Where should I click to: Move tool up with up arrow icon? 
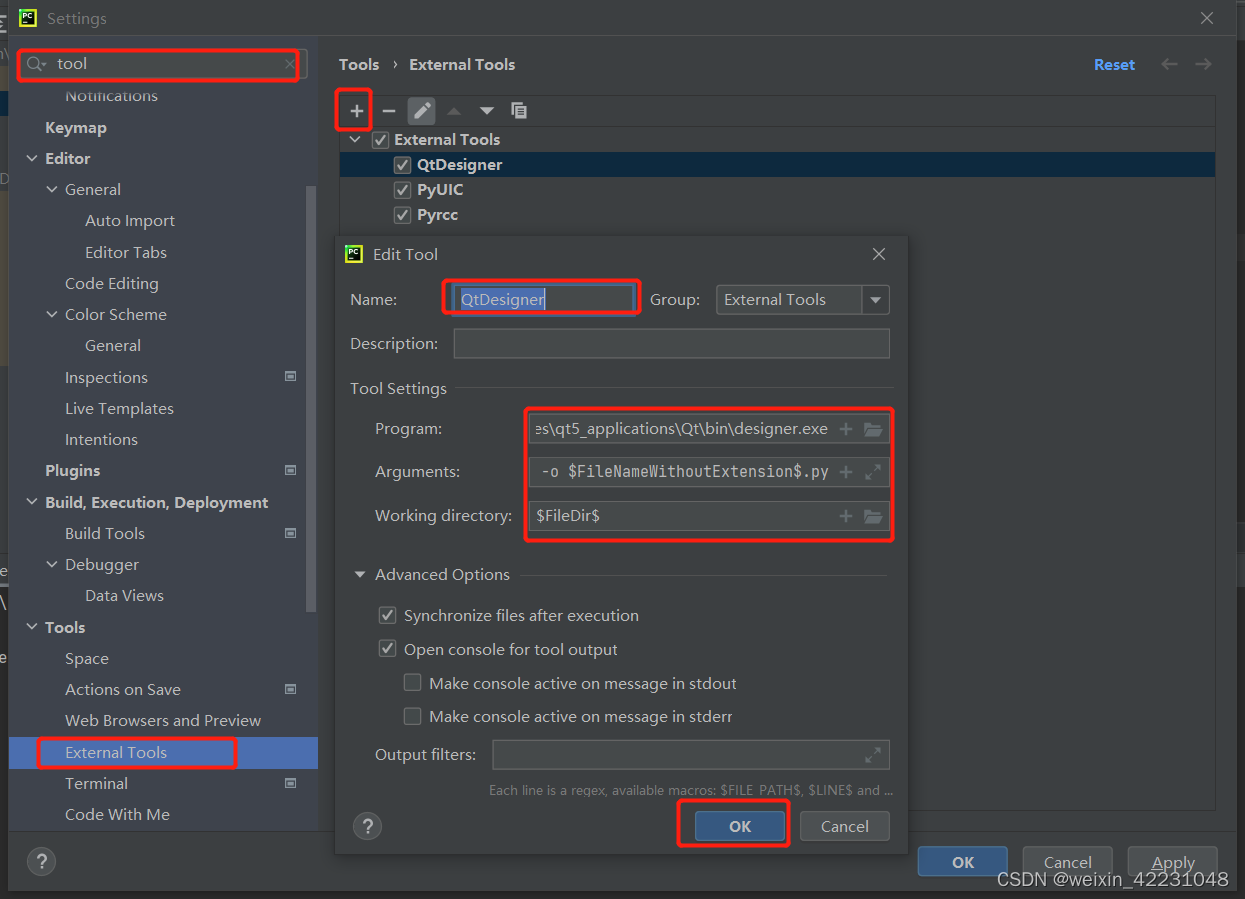tap(454, 111)
